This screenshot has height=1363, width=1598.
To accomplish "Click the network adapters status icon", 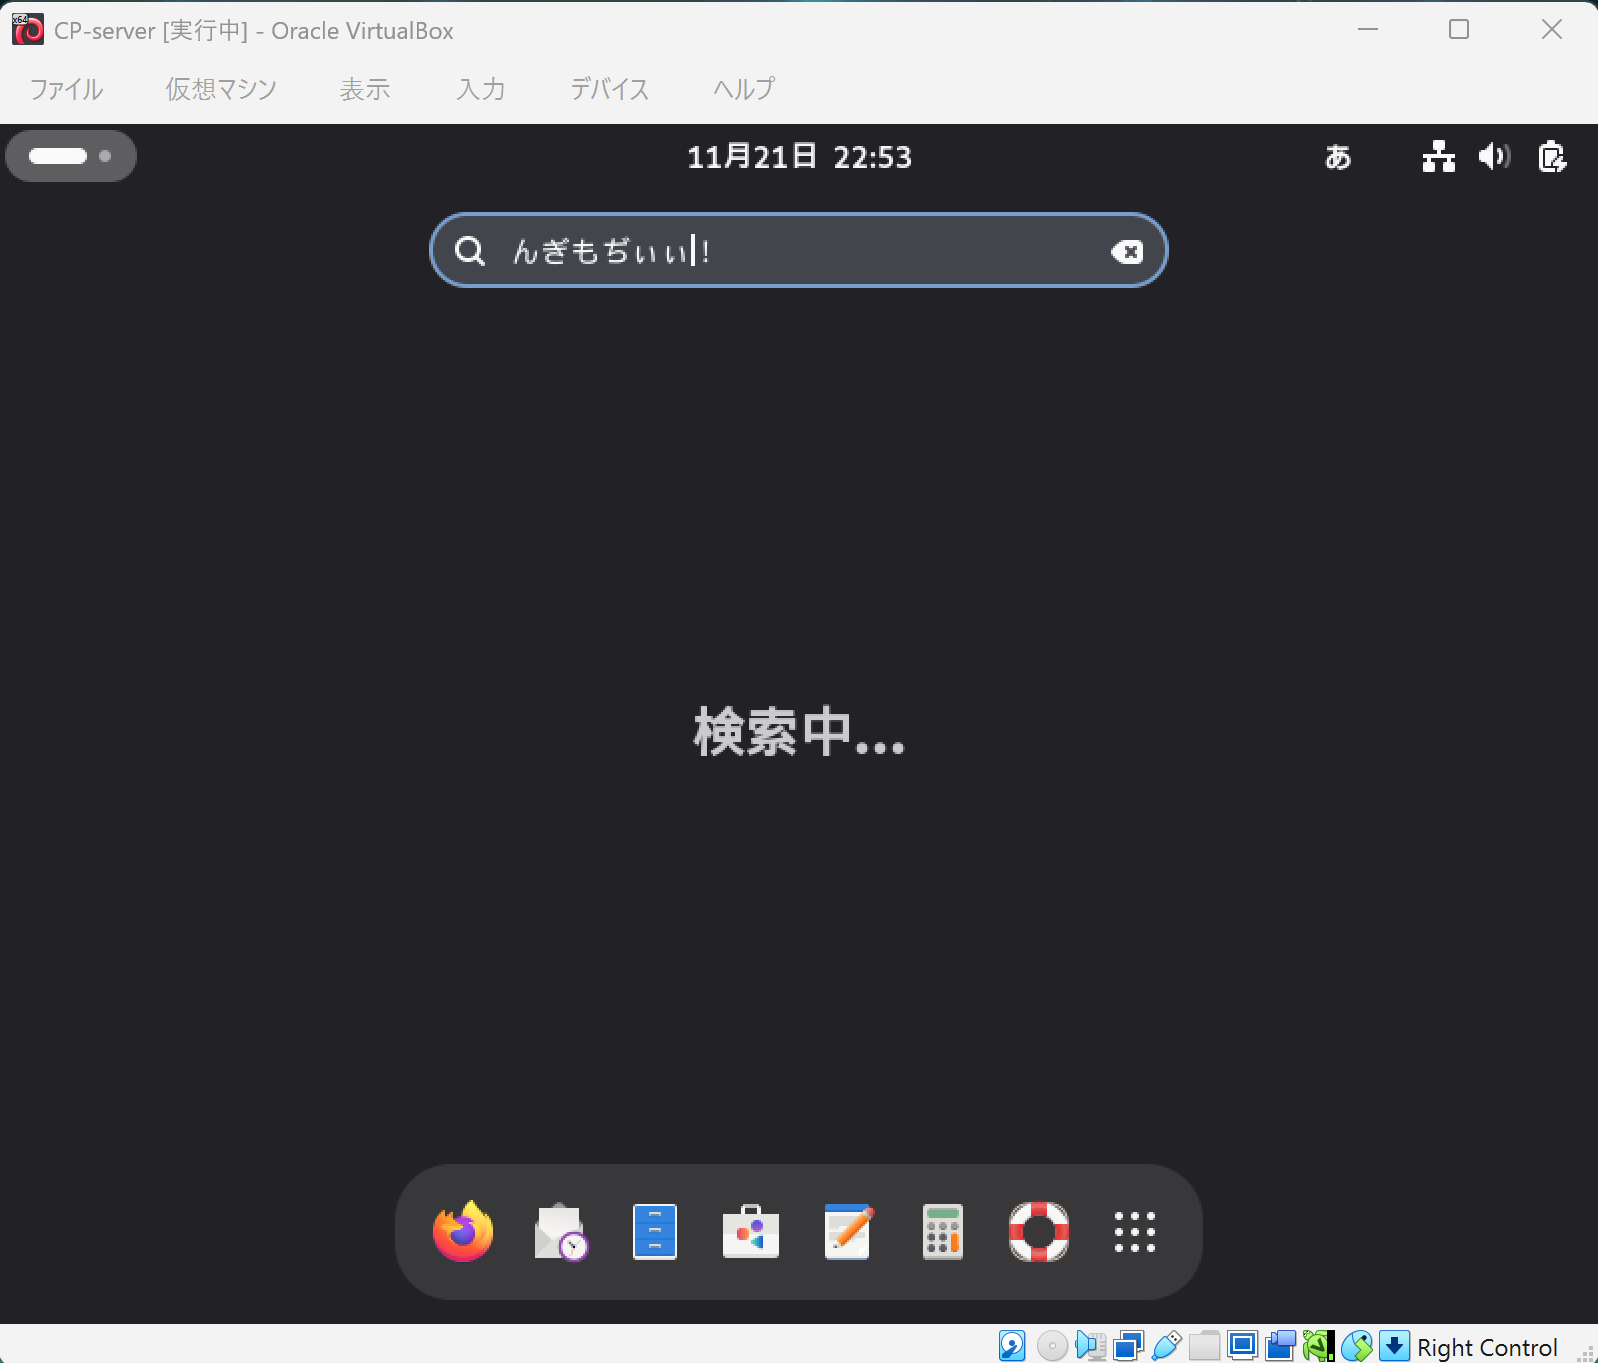I will pos(1129,1346).
